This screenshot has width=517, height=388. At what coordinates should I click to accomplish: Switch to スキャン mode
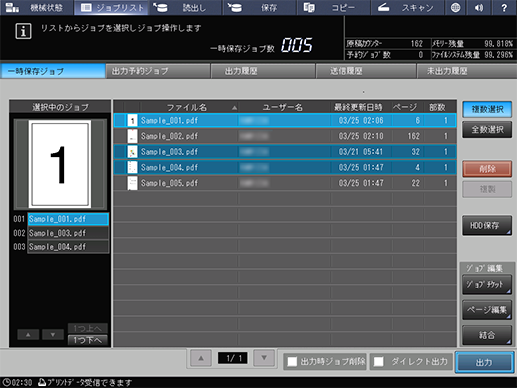click(408, 7)
